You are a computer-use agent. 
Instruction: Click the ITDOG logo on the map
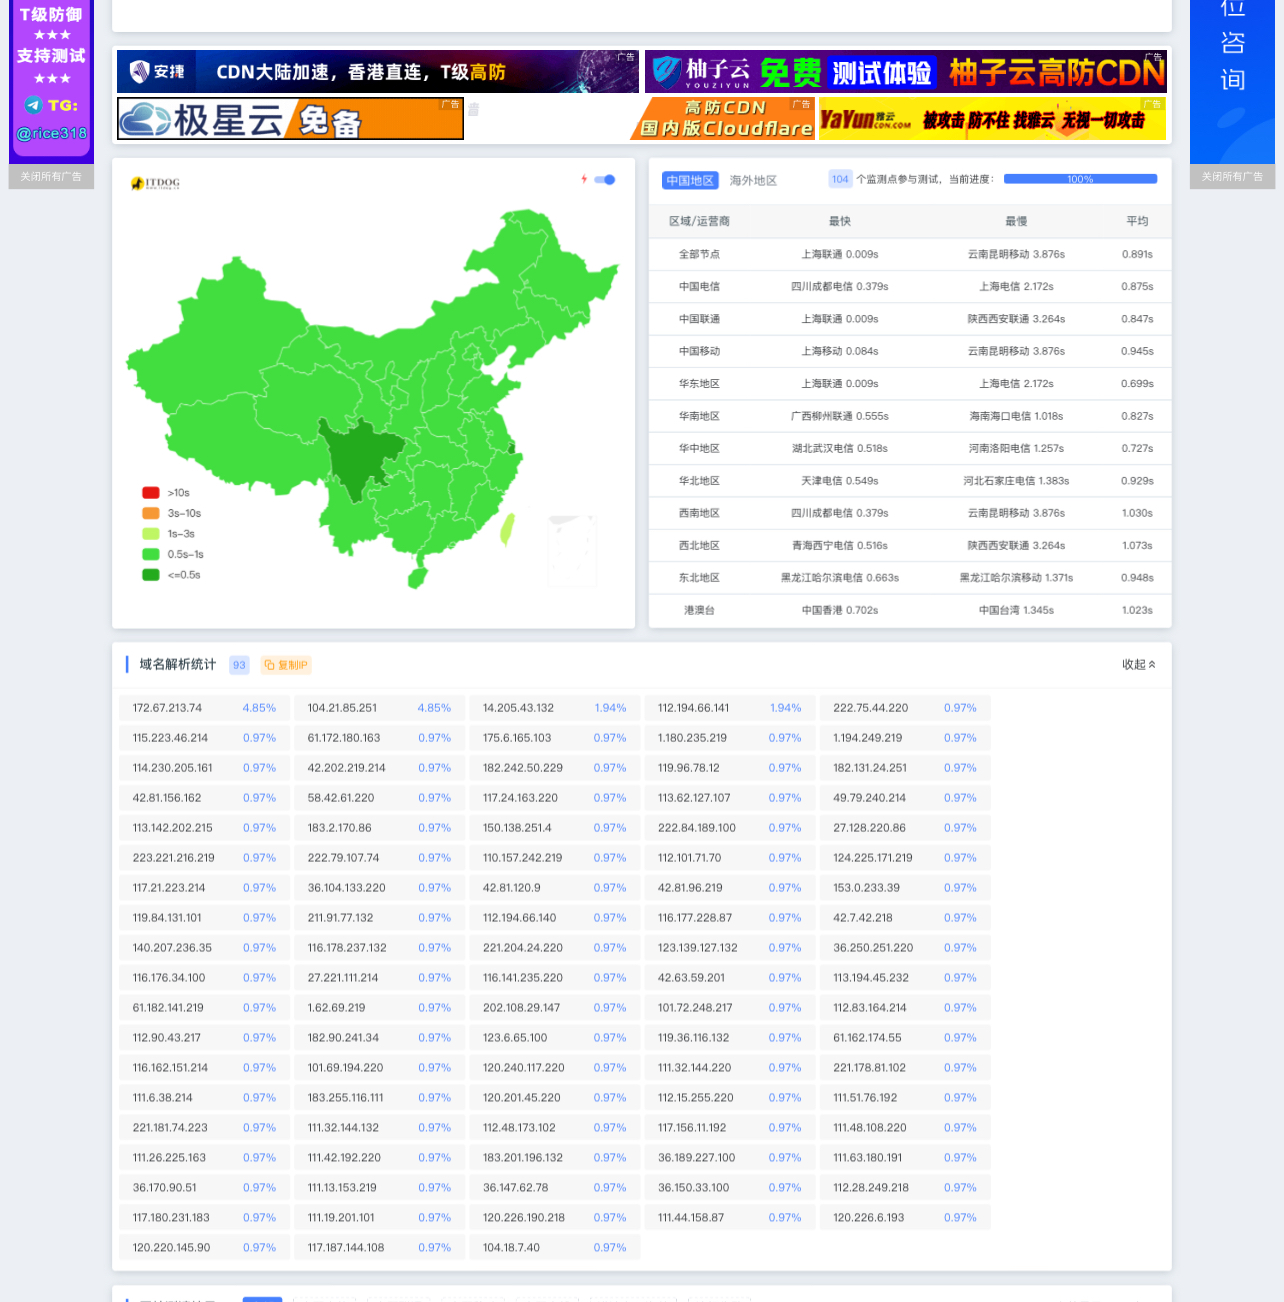[x=156, y=183]
